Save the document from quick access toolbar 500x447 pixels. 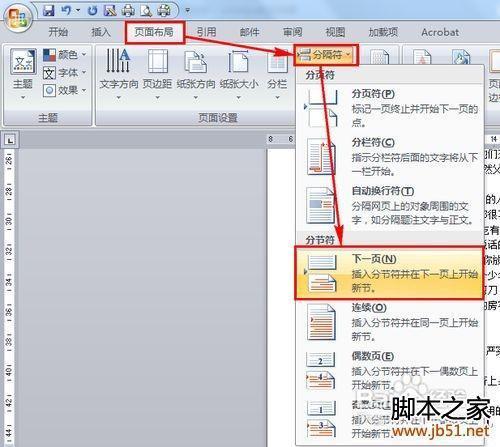click(x=49, y=11)
